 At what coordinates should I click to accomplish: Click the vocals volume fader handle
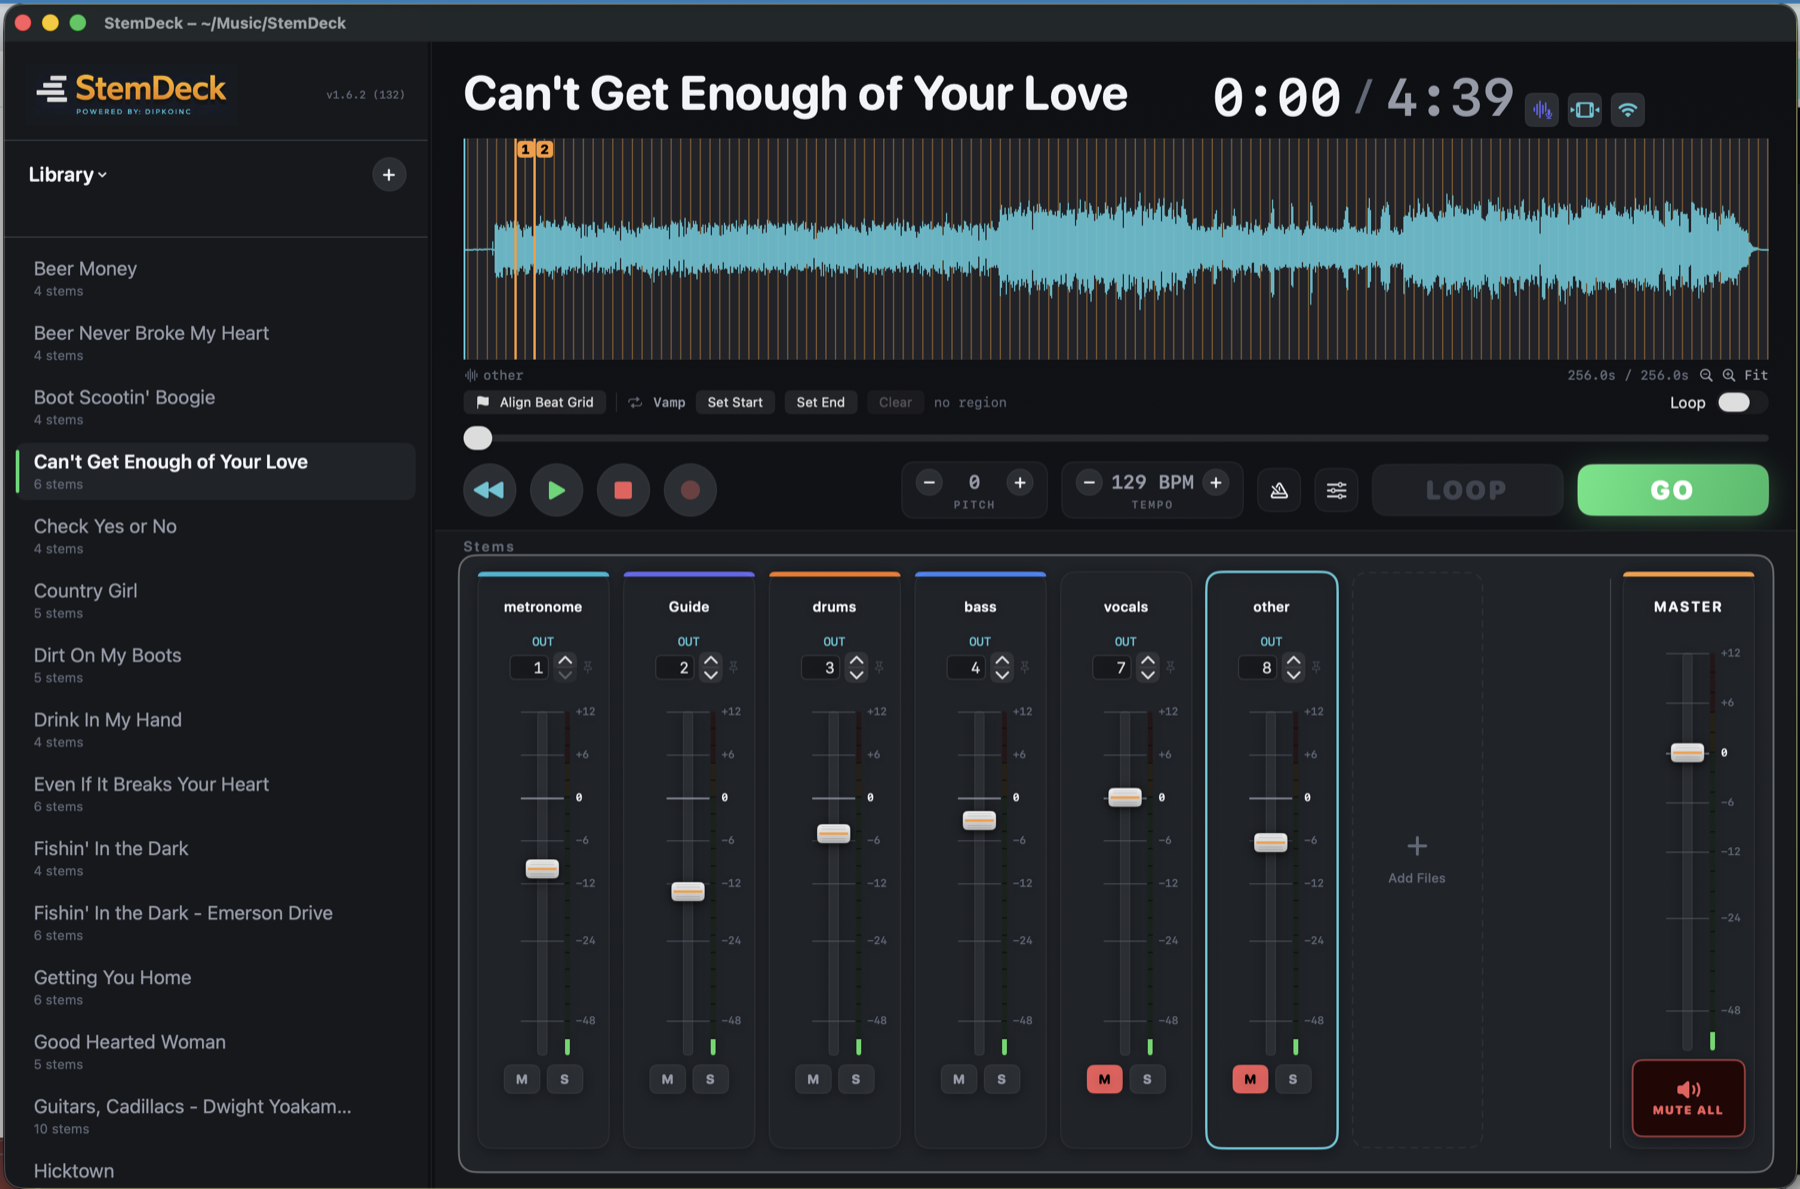(1125, 797)
